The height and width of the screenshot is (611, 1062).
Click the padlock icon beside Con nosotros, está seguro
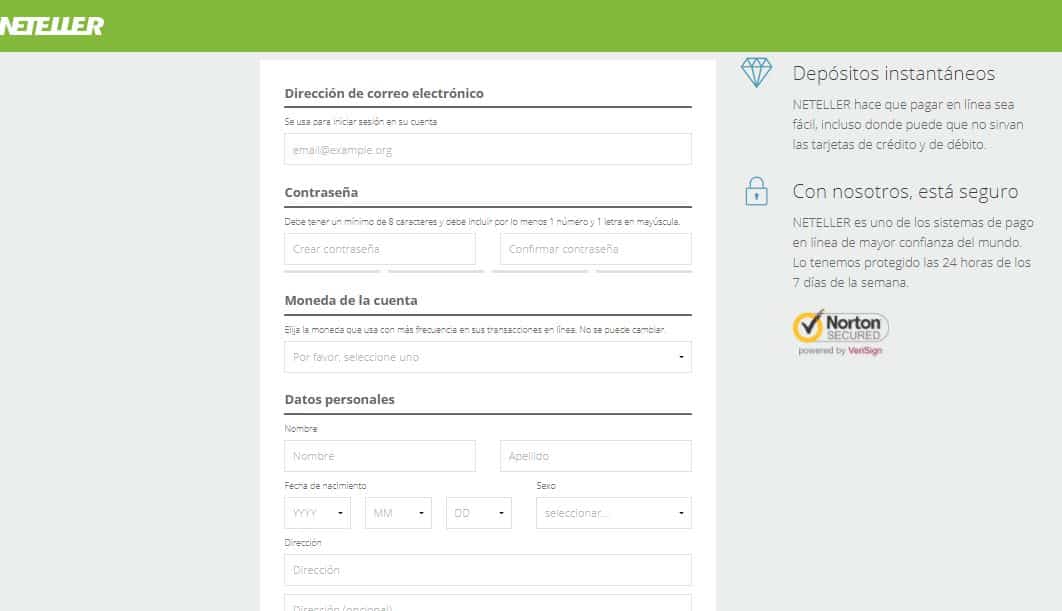[756, 191]
